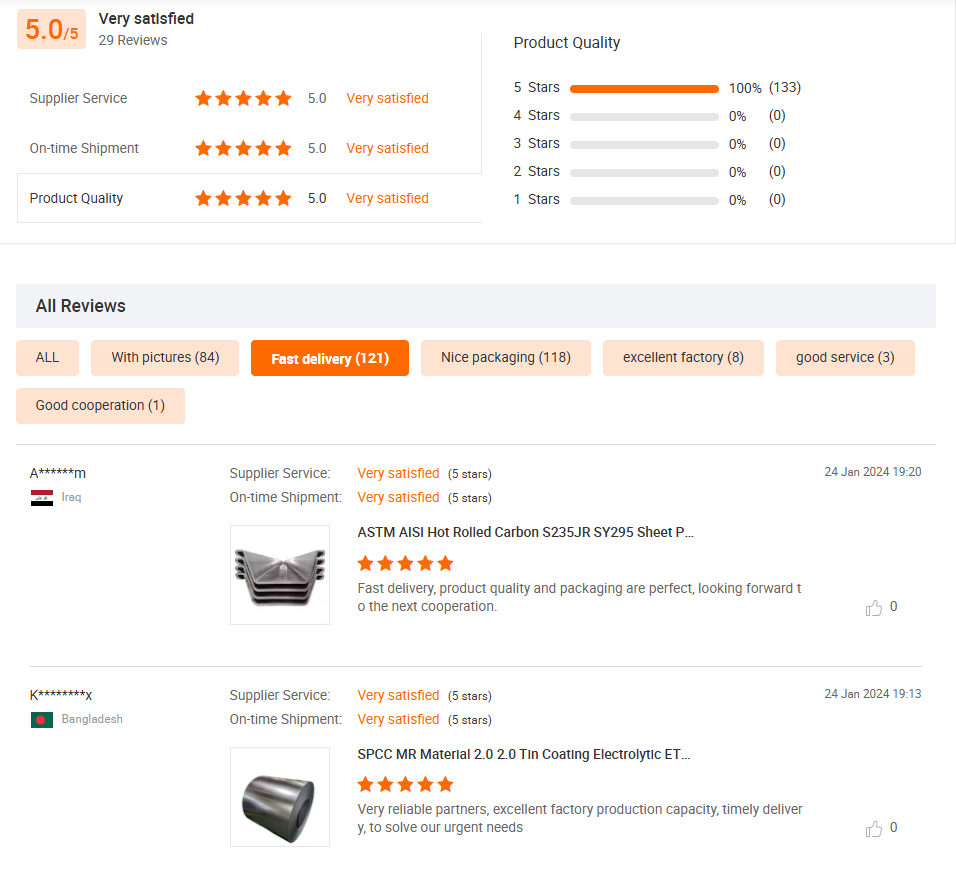Click the 5 Stars rating progress bar
Viewport: 956px width, 877px height.
click(x=644, y=88)
